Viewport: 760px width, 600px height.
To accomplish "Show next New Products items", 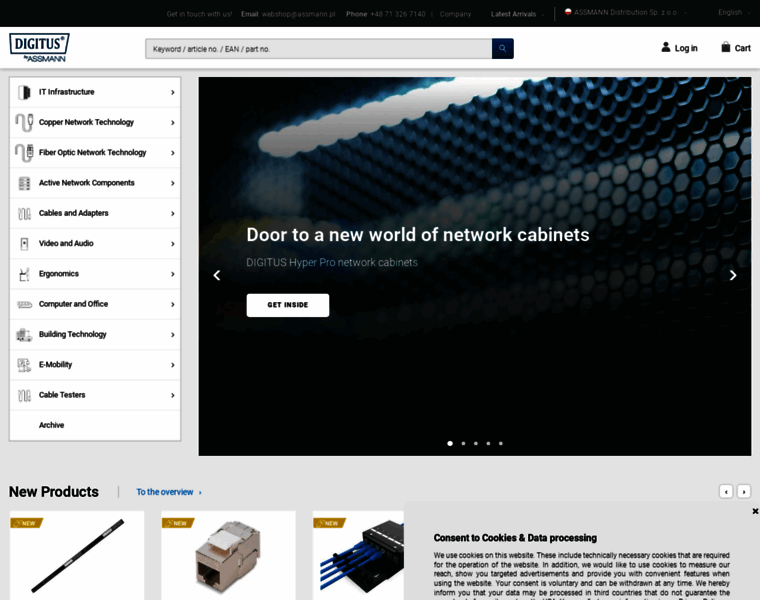I will 744,491.
